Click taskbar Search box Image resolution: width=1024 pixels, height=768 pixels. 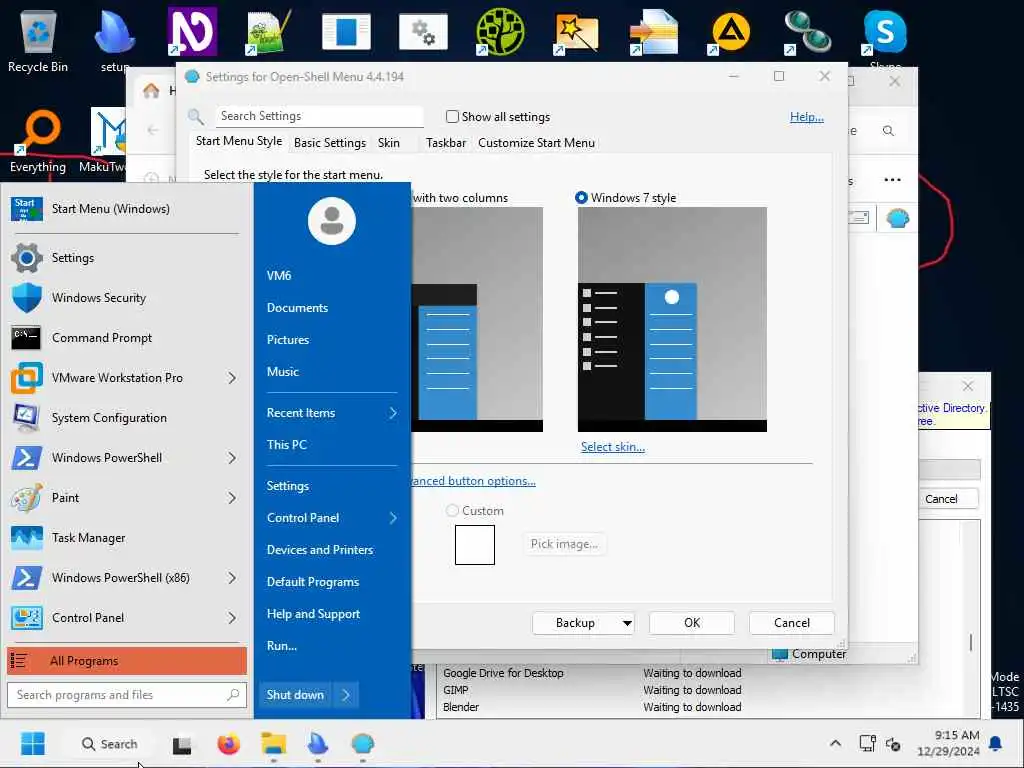(109, 744)
